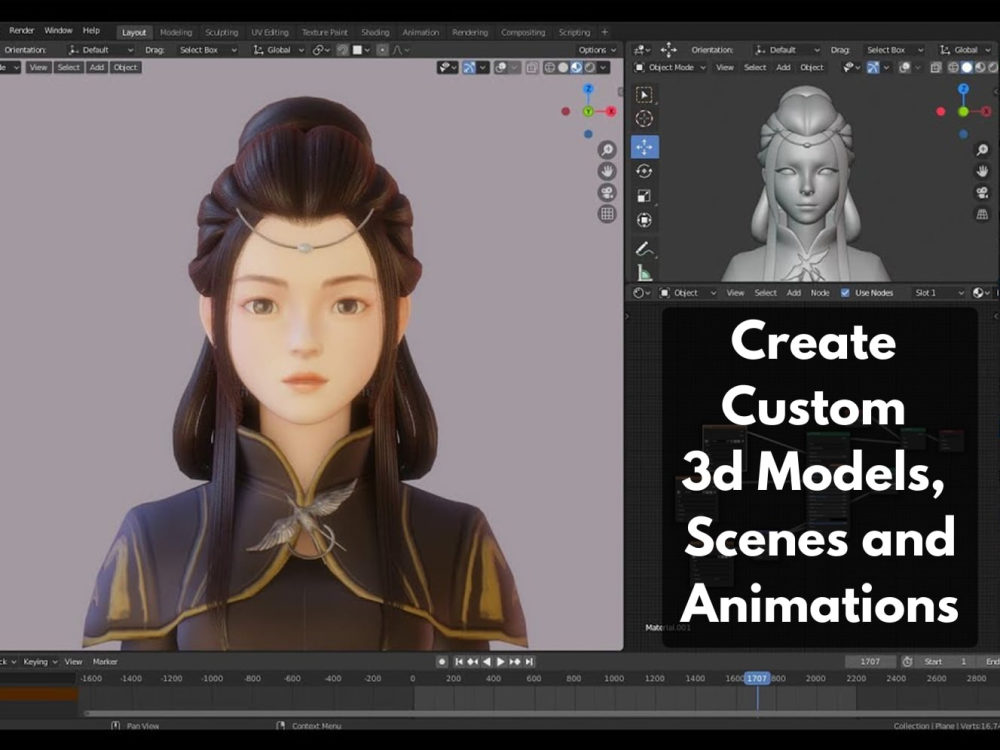1000x750 pixels.
Task: Activate the Scale tool in right viewport
Action: pyautogui.click(x=644, y=196)
